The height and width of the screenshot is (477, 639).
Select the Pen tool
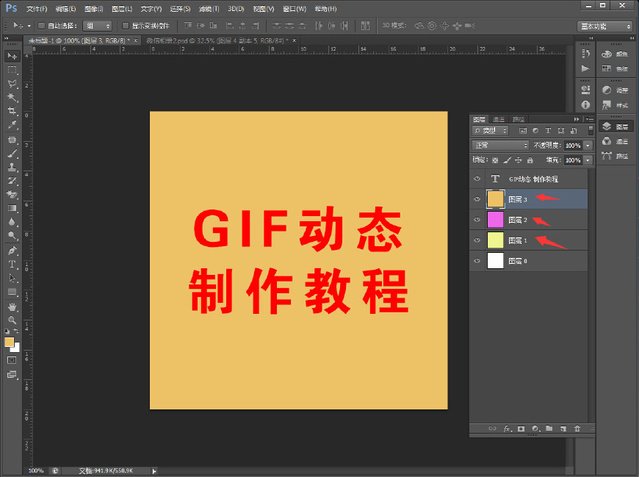pos(12,251)
